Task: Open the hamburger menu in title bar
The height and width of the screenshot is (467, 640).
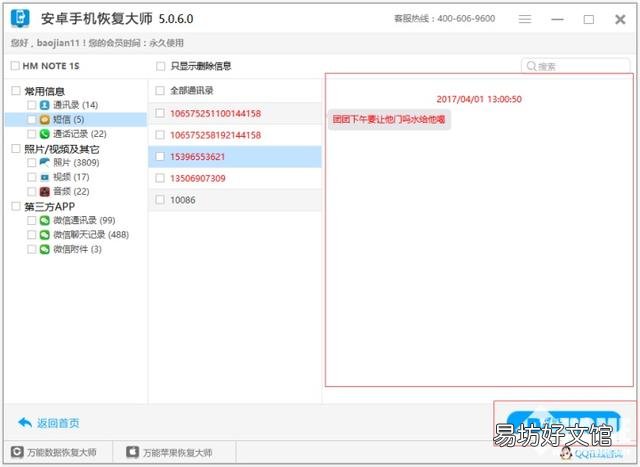Action: [x=525, y=19]
